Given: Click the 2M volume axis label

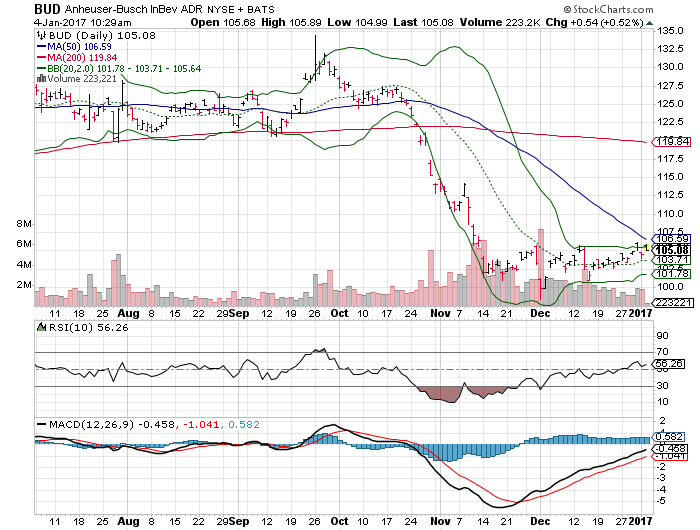Looking at the screenshot, I should pyautogui.click(x=24, y=285).
